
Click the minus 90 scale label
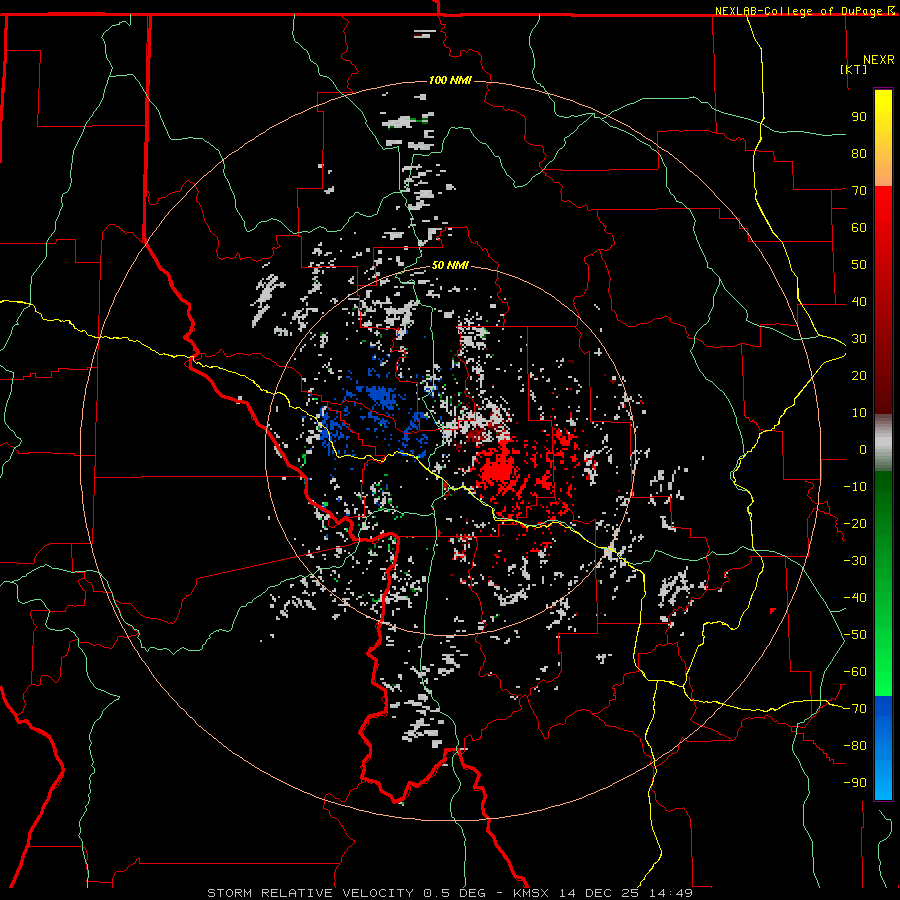pos(855,783)
